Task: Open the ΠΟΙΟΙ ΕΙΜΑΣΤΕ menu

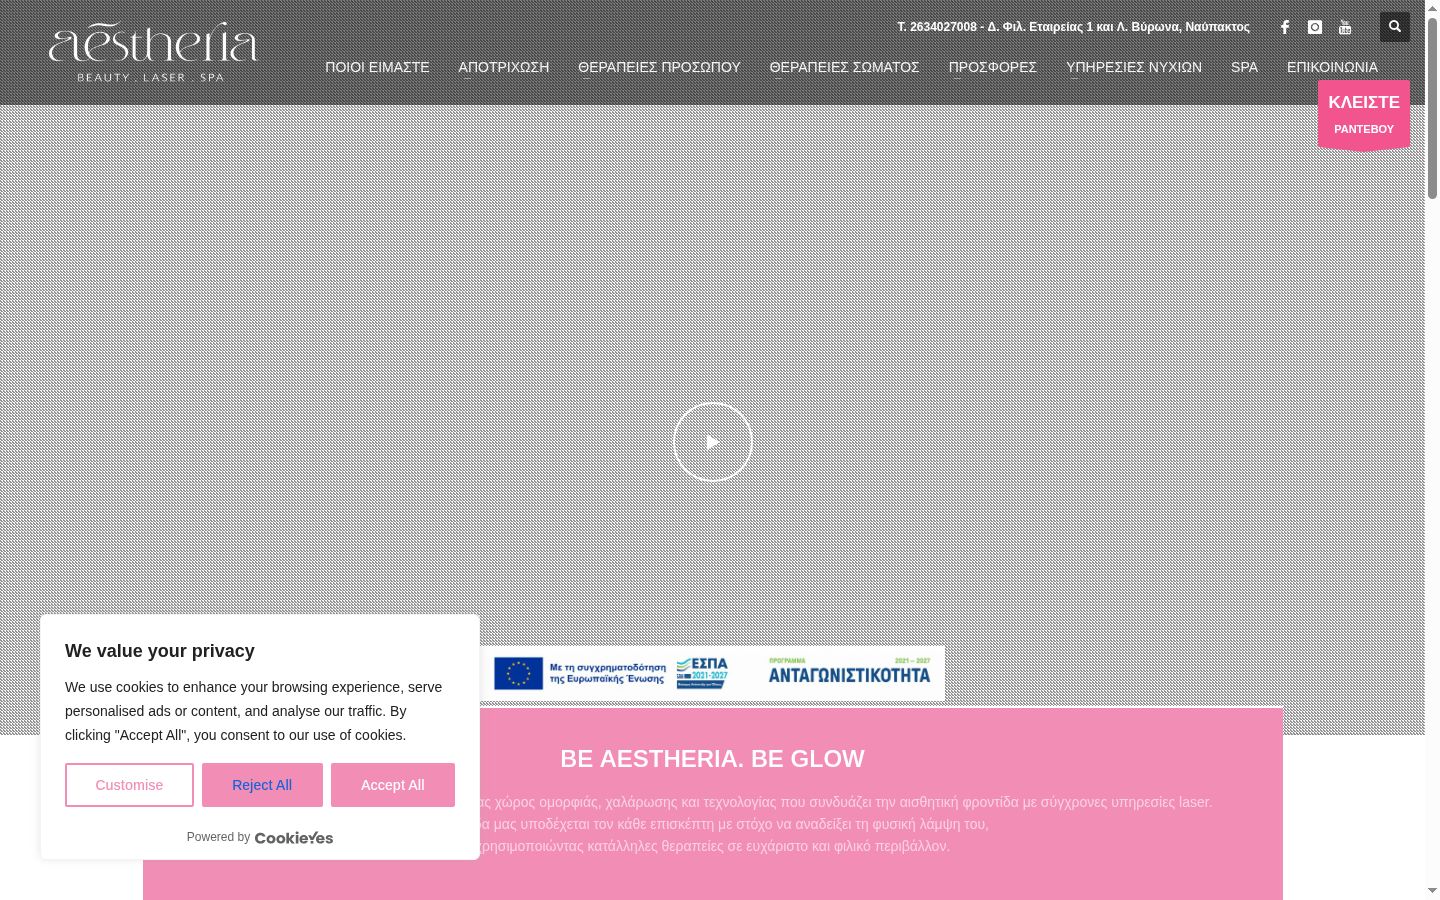Action: tap(377, 67)
